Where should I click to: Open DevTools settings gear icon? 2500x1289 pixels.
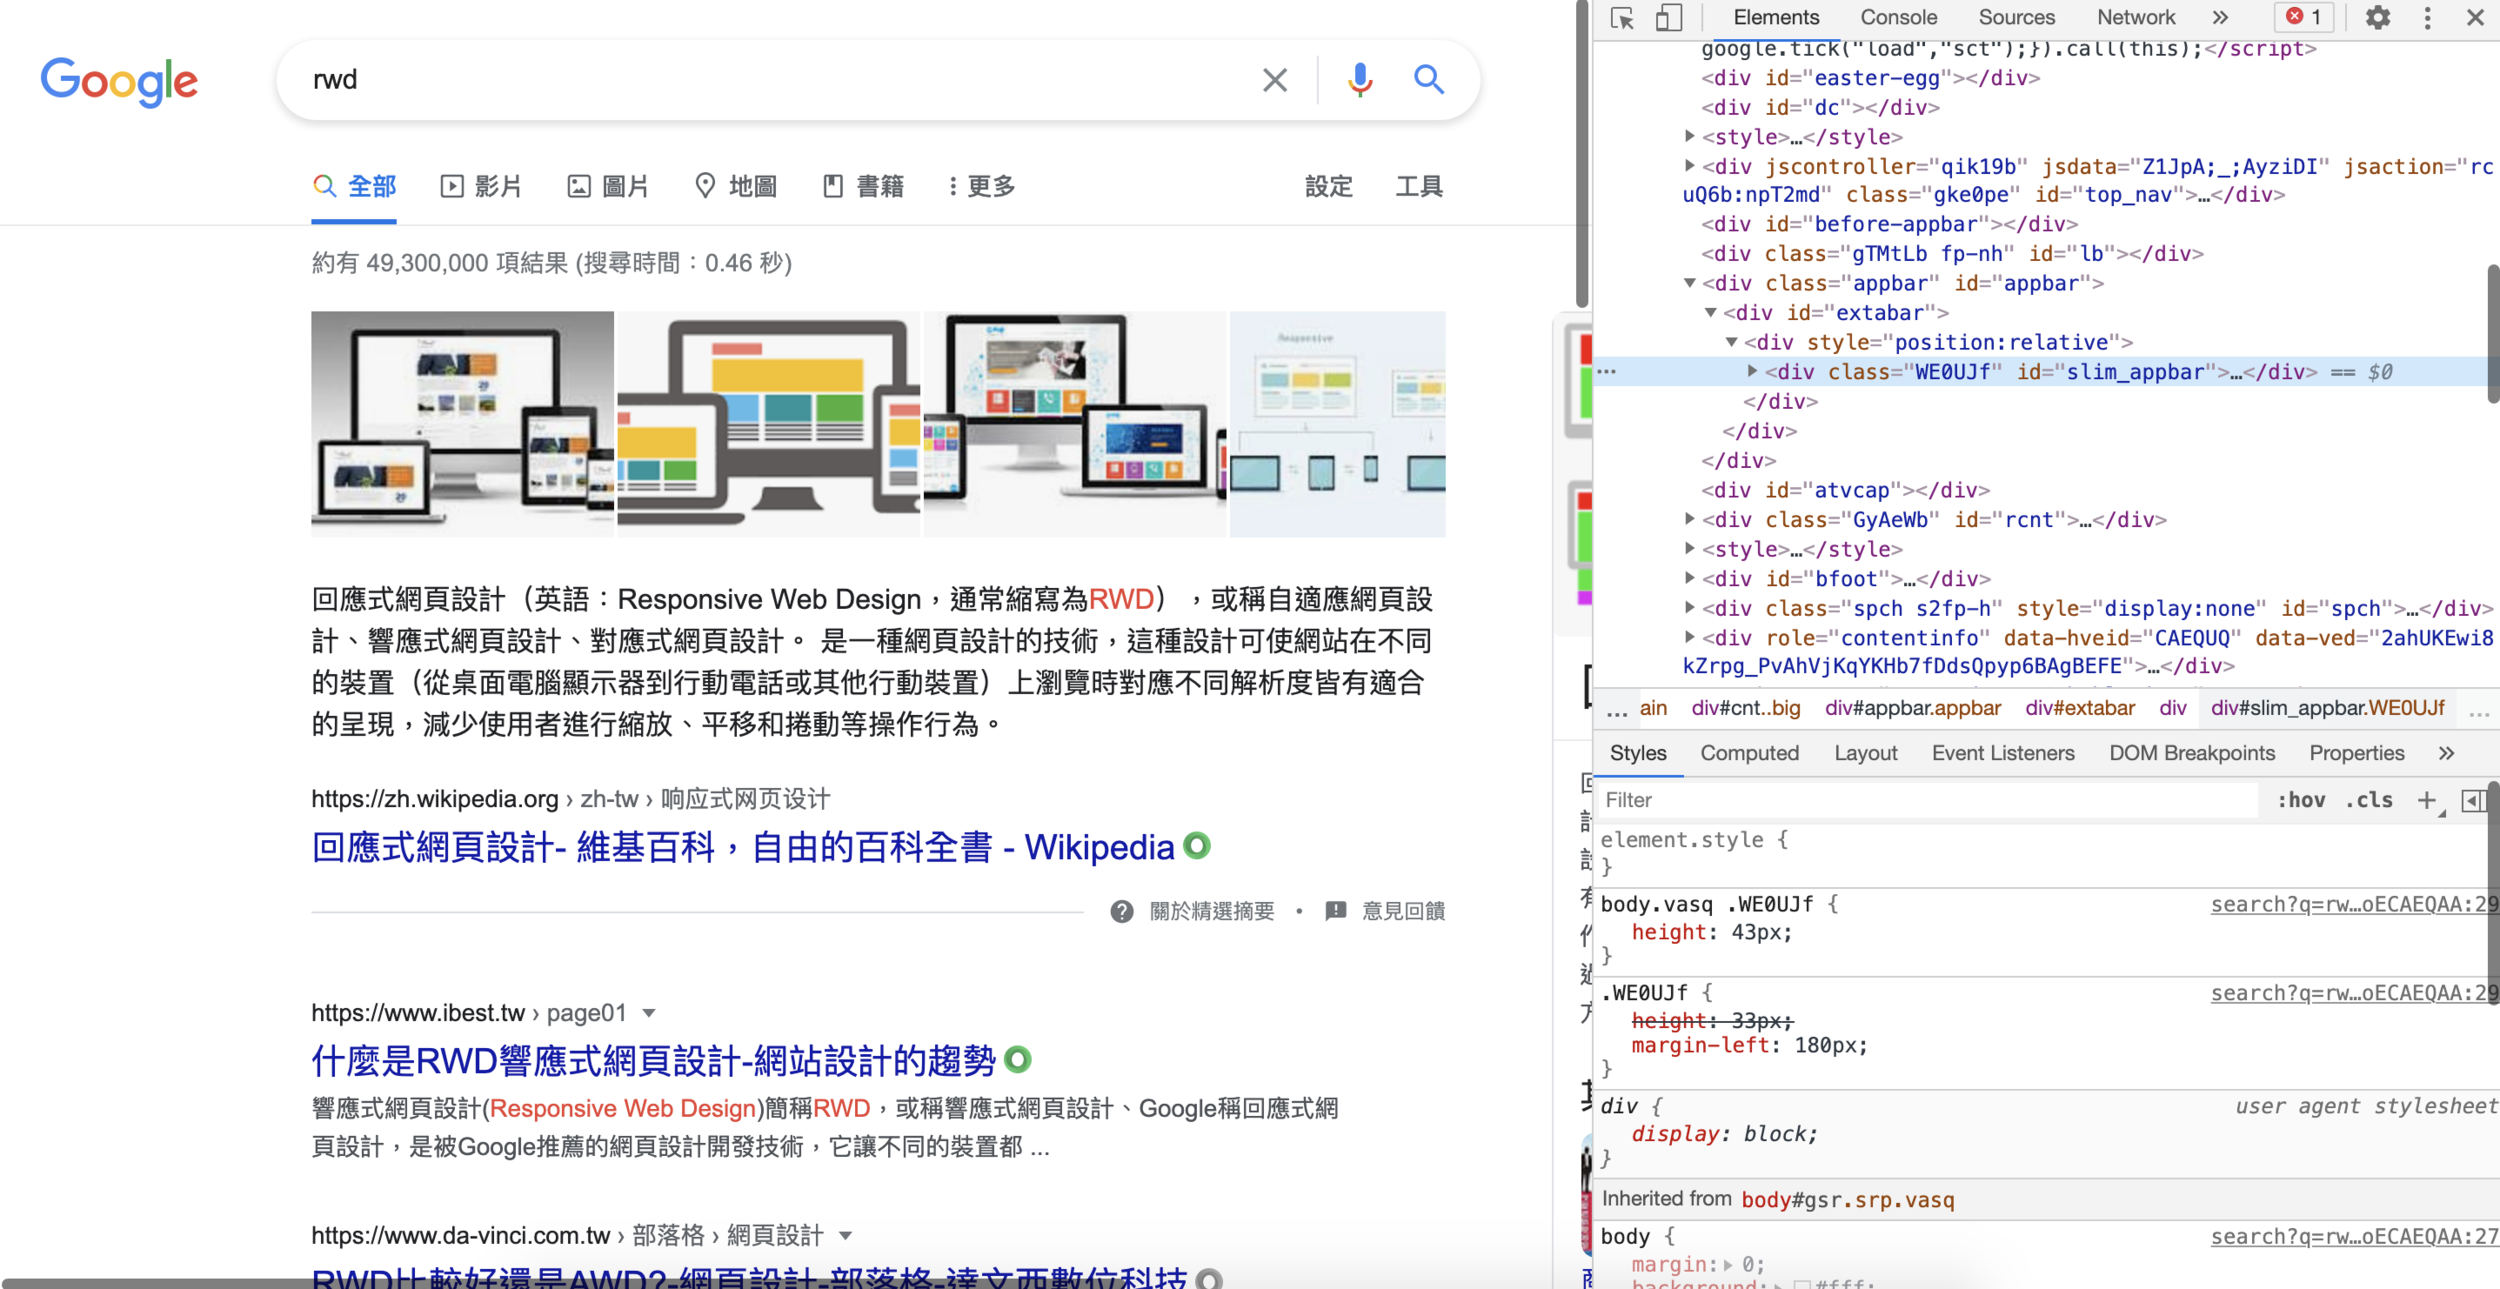pos(2378,18)
